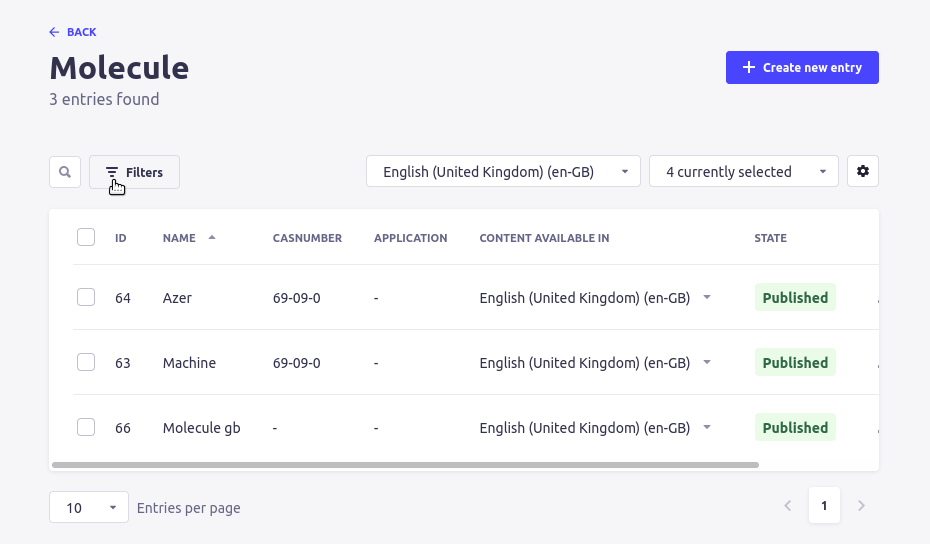Expand locale arrow in Azer row

(x=707, y=297)
